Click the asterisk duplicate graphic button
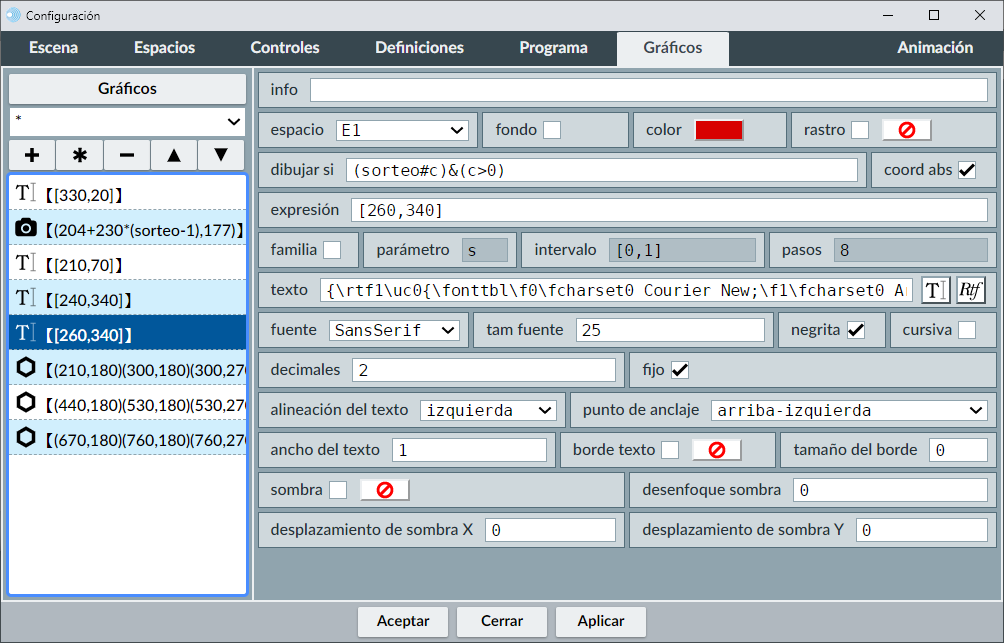Image resolution: width=1004 pixels, height=643 pixels. (x=80, y=155)
